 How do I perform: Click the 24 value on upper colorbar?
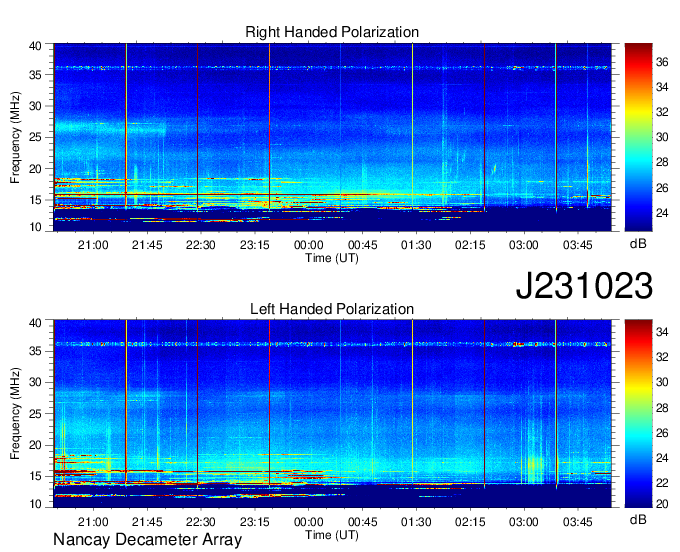click(662, 213)
